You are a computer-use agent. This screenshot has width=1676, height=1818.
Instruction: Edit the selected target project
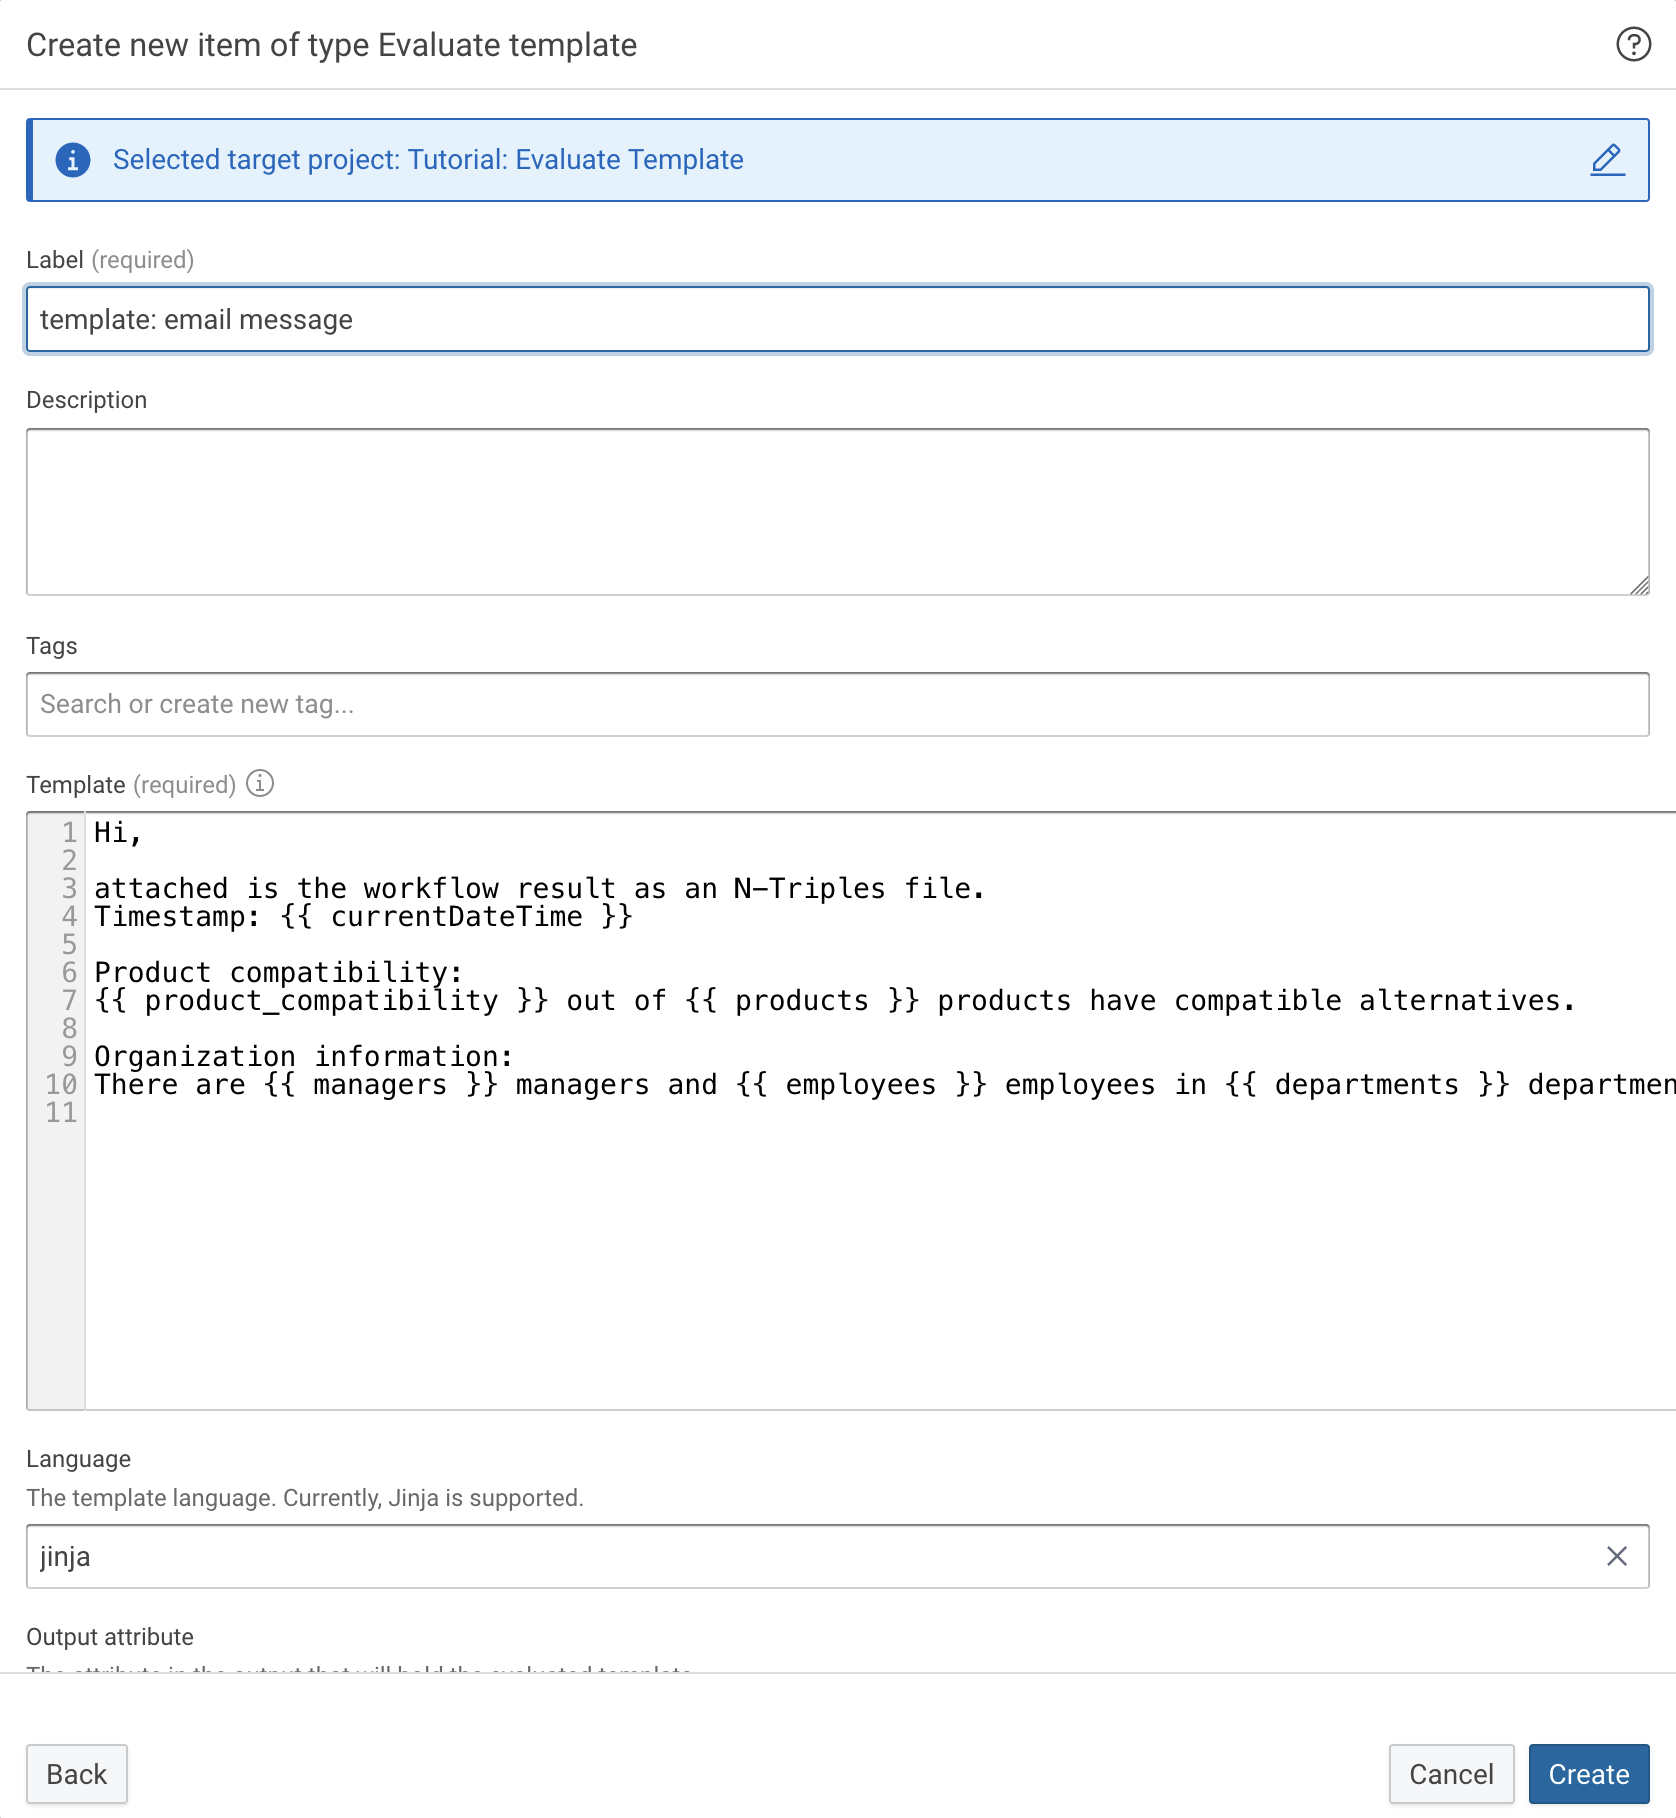pyautogui.click(x=1606, y=160)
